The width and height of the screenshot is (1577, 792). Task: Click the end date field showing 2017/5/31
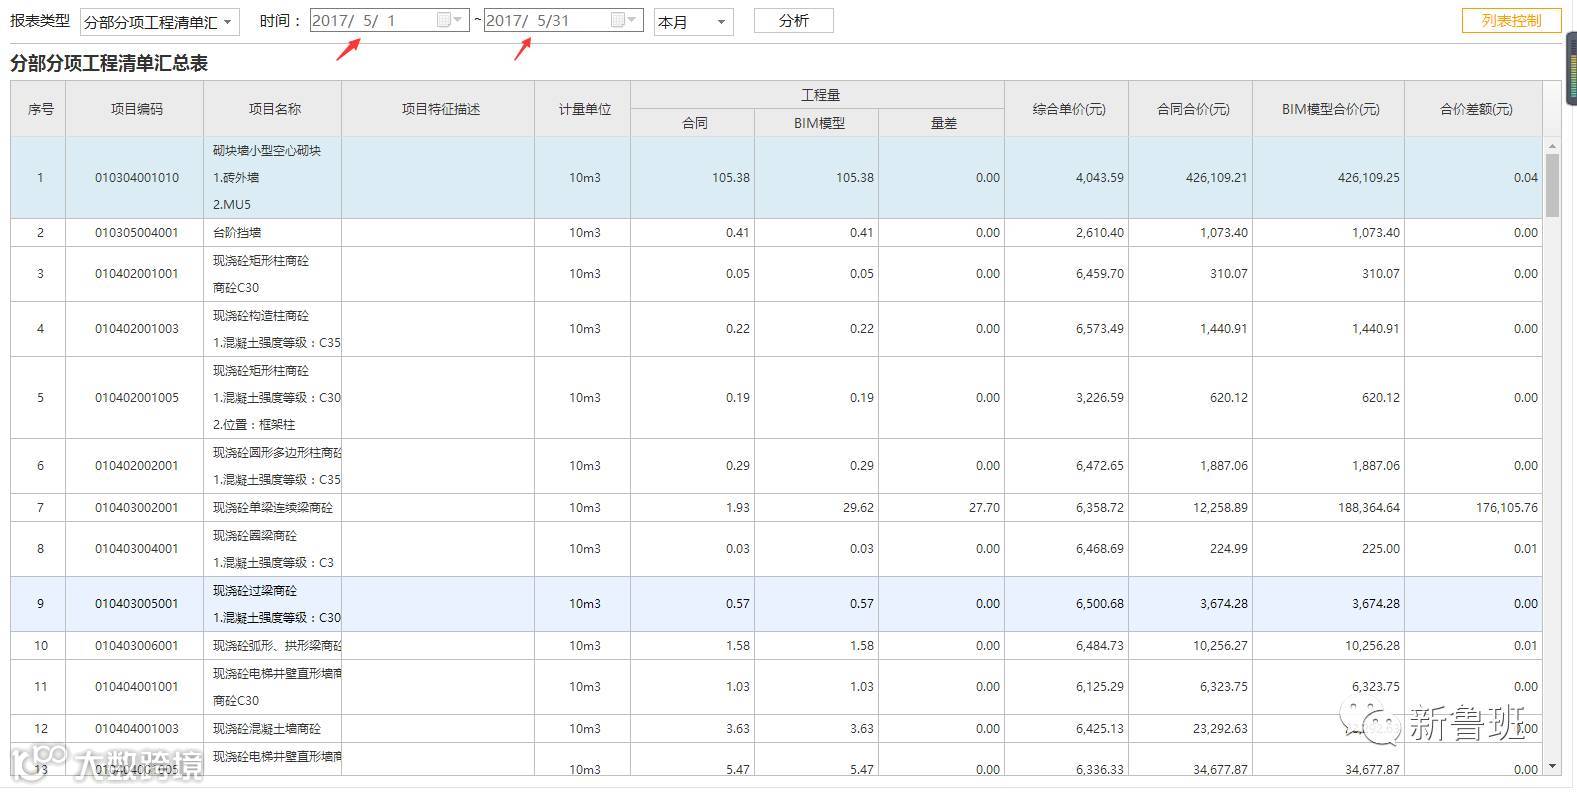pos(563,20)
